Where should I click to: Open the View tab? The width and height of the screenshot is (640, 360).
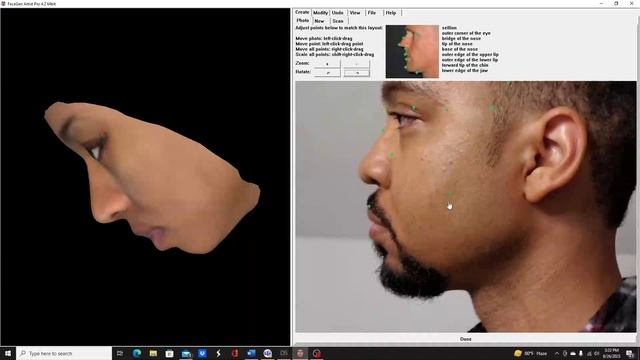(x=355, y=13)
